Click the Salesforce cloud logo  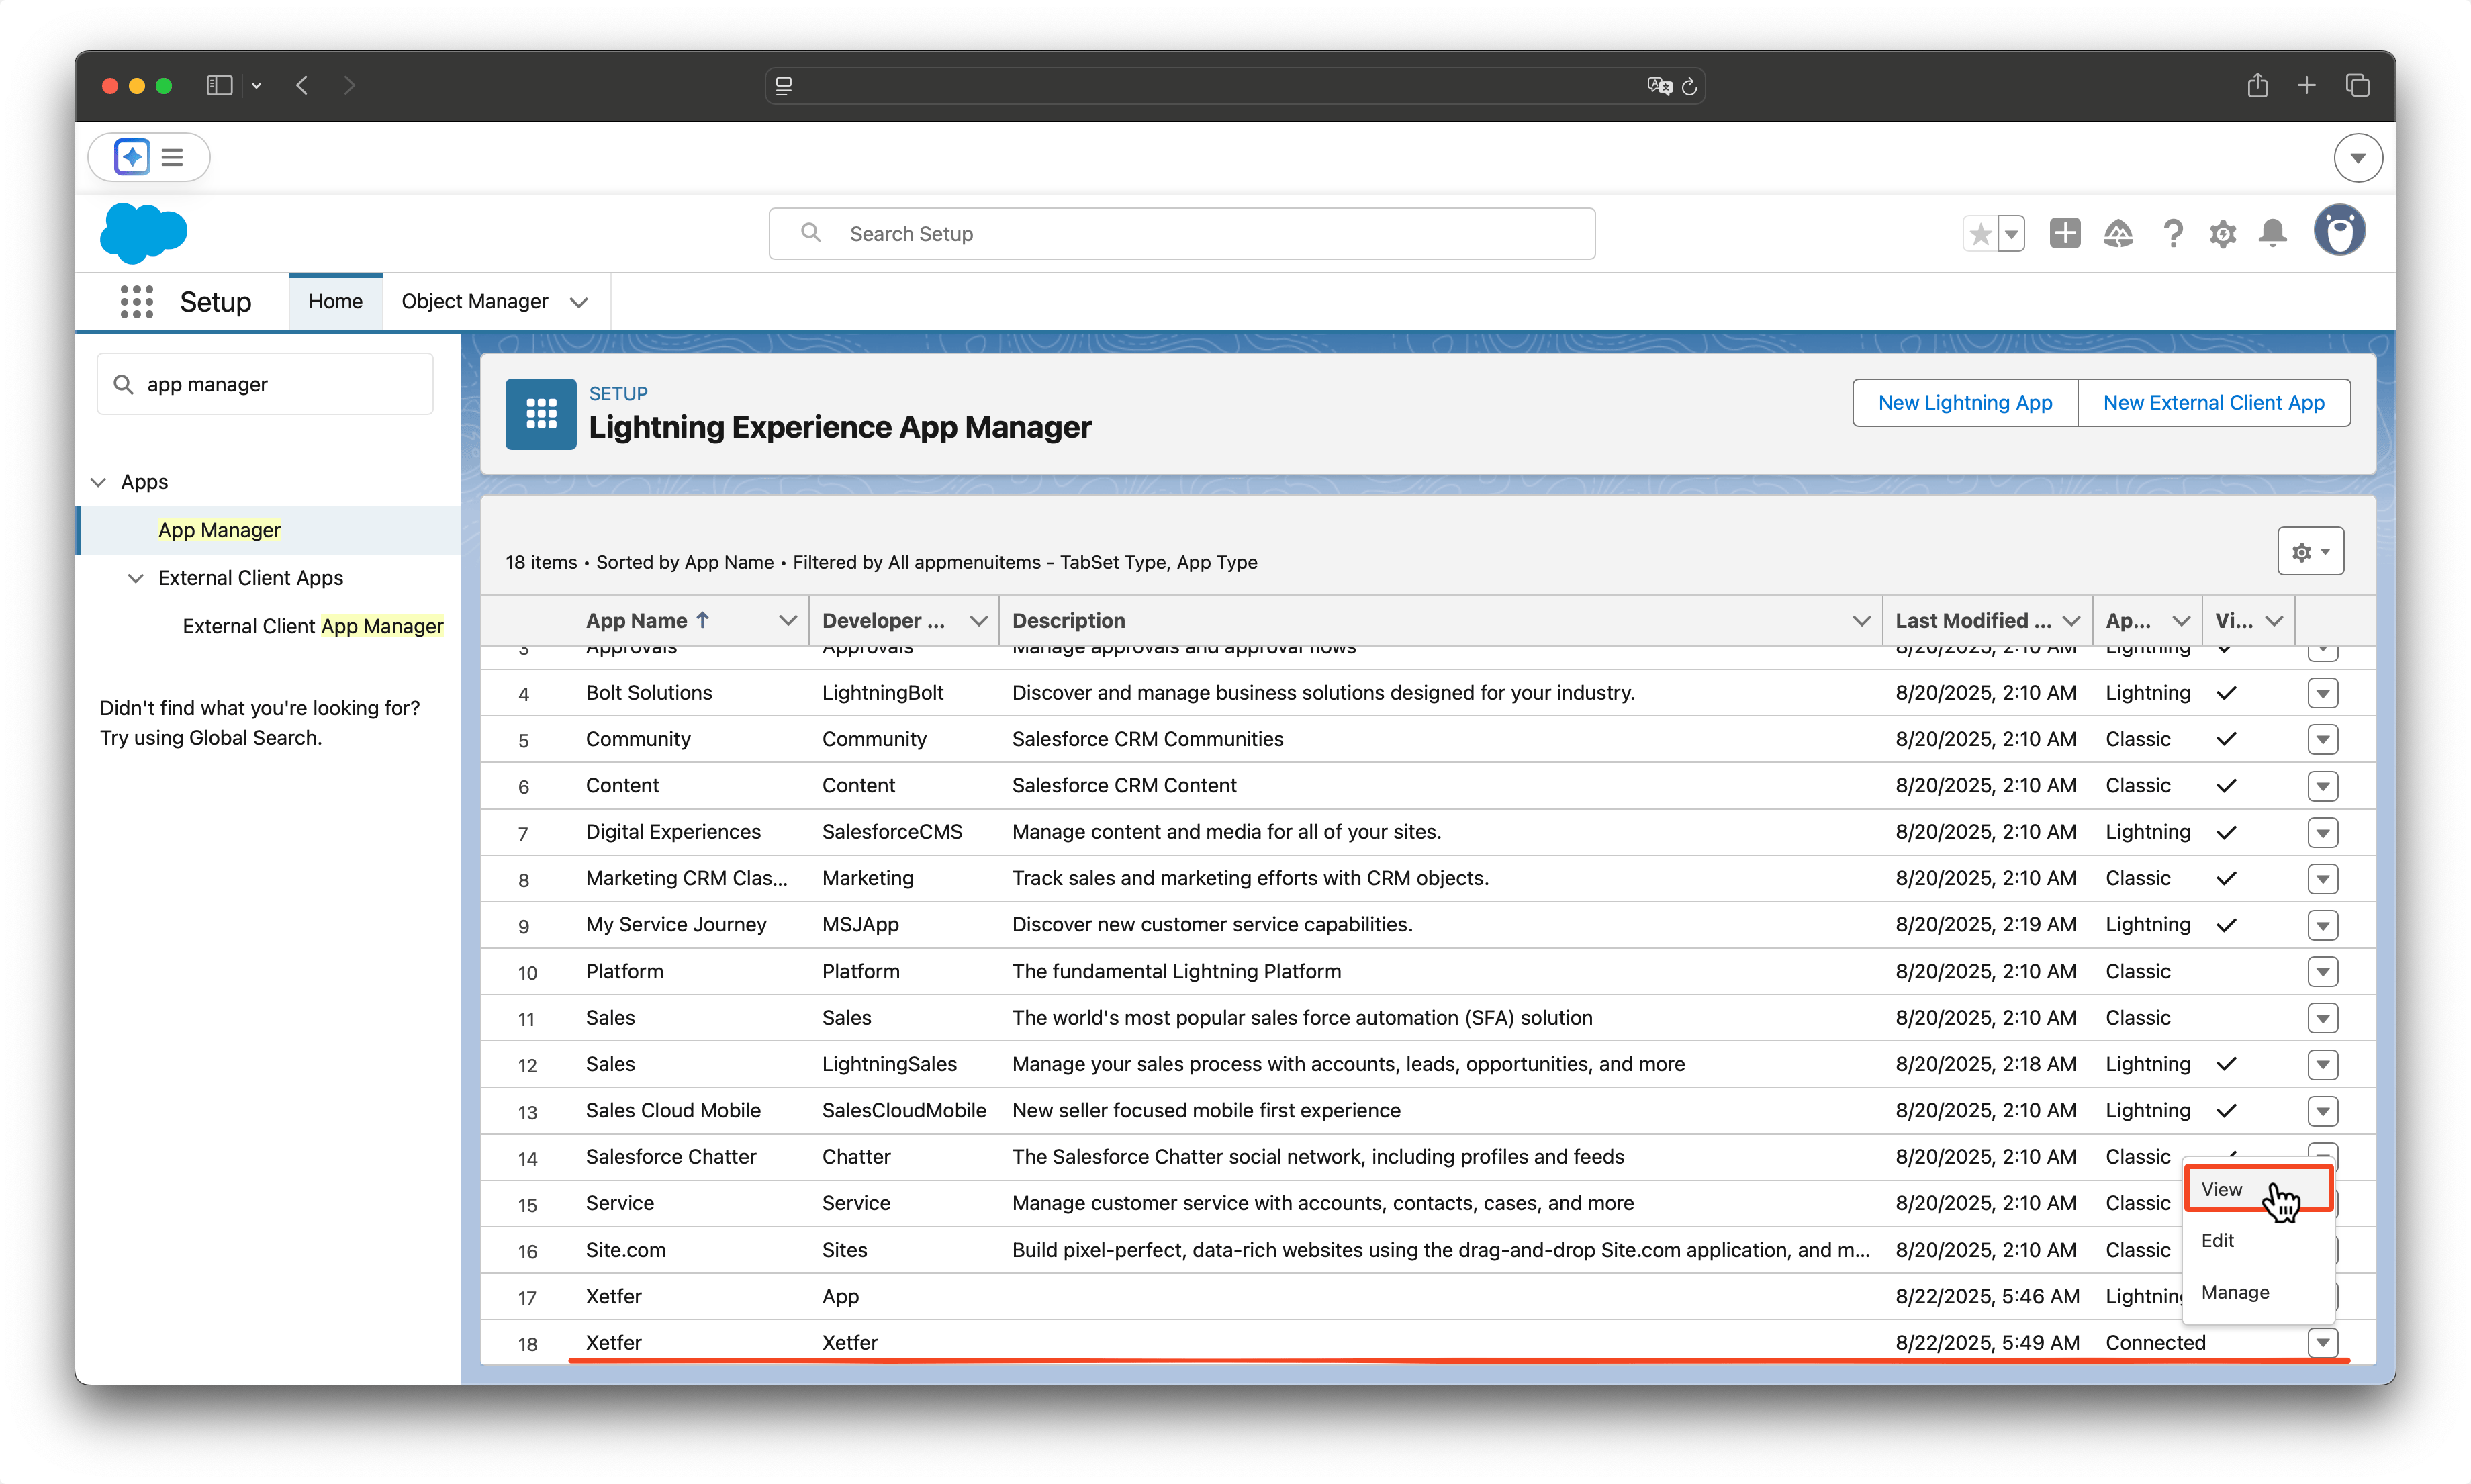[144, 233]
